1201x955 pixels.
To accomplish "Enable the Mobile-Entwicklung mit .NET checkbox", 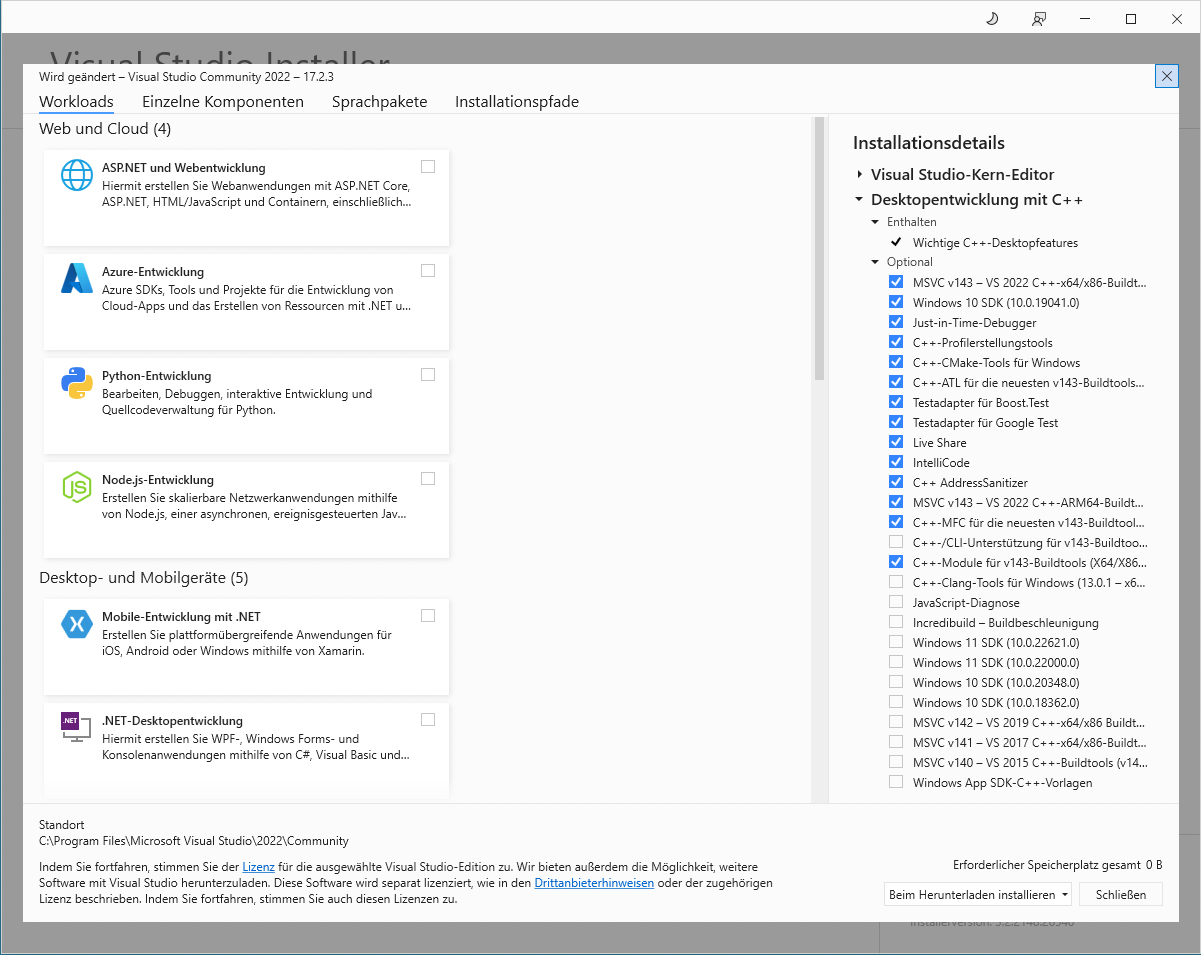I will point(428,615).
